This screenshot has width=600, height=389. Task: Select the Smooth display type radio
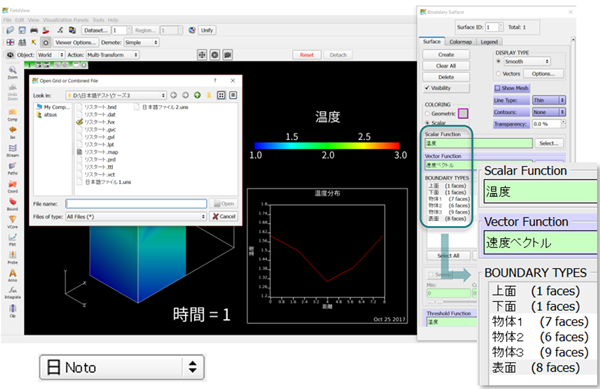(x=498, y=61)
